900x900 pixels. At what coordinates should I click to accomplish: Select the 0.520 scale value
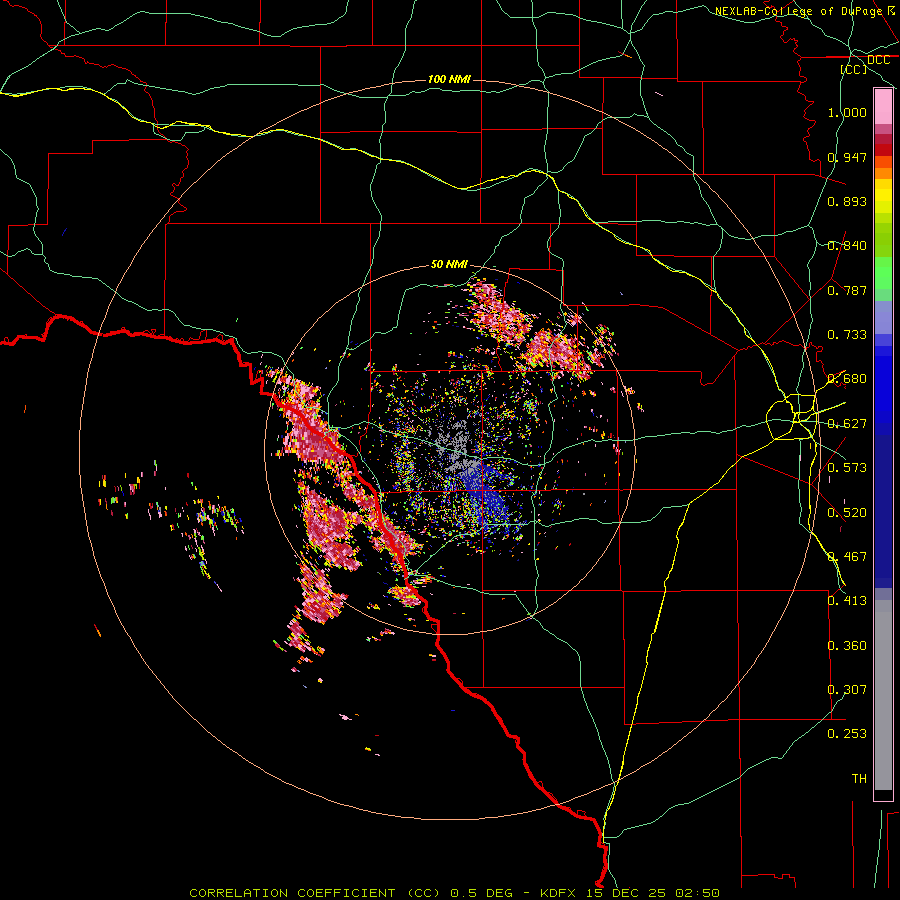click(x=847, y=513)
